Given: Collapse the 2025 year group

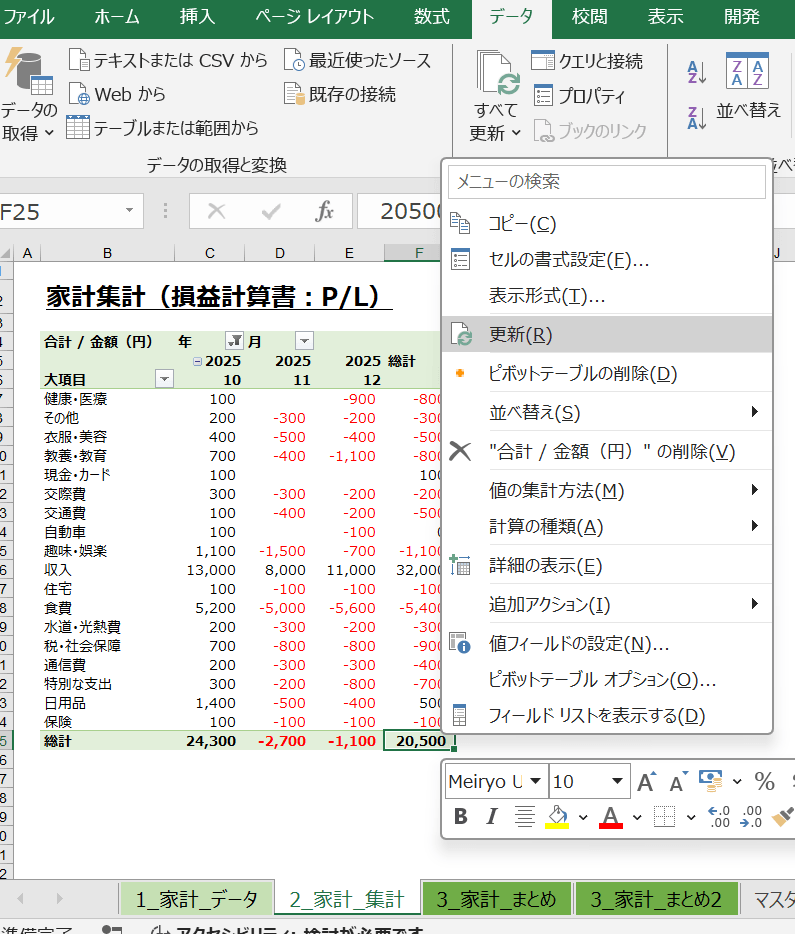Looking at the screenshot, I should pos(198,361).
